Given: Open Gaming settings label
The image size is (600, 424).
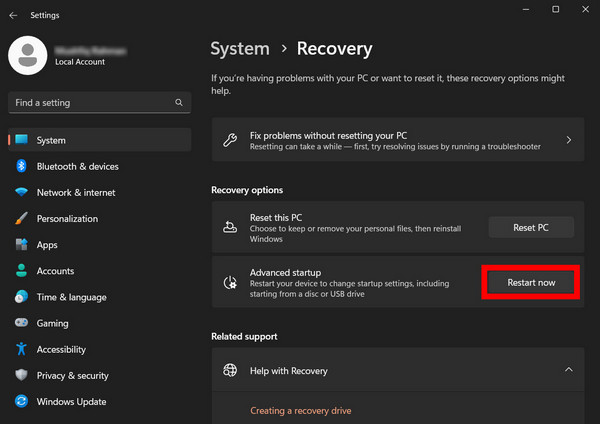Looking at the screenshot, I should tap(52, 323).
